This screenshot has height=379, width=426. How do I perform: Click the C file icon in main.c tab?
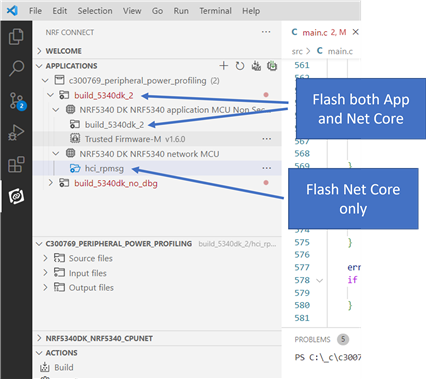click(294, 32)
